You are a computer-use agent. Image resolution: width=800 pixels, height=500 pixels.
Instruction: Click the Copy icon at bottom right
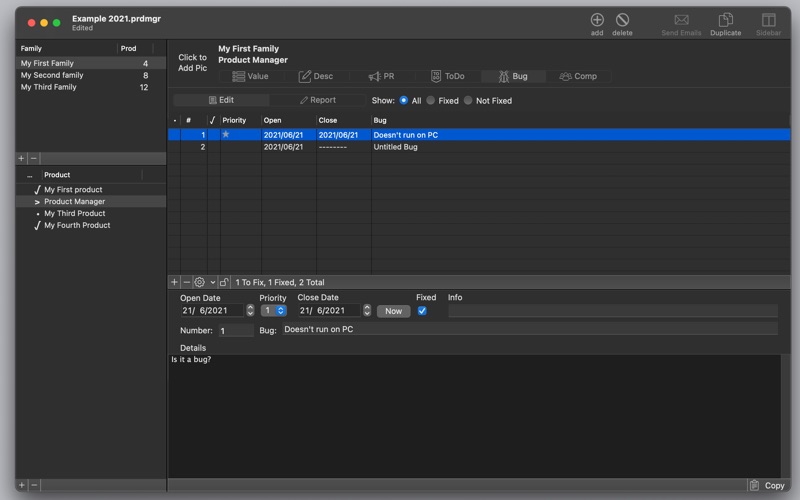[755, 485]
